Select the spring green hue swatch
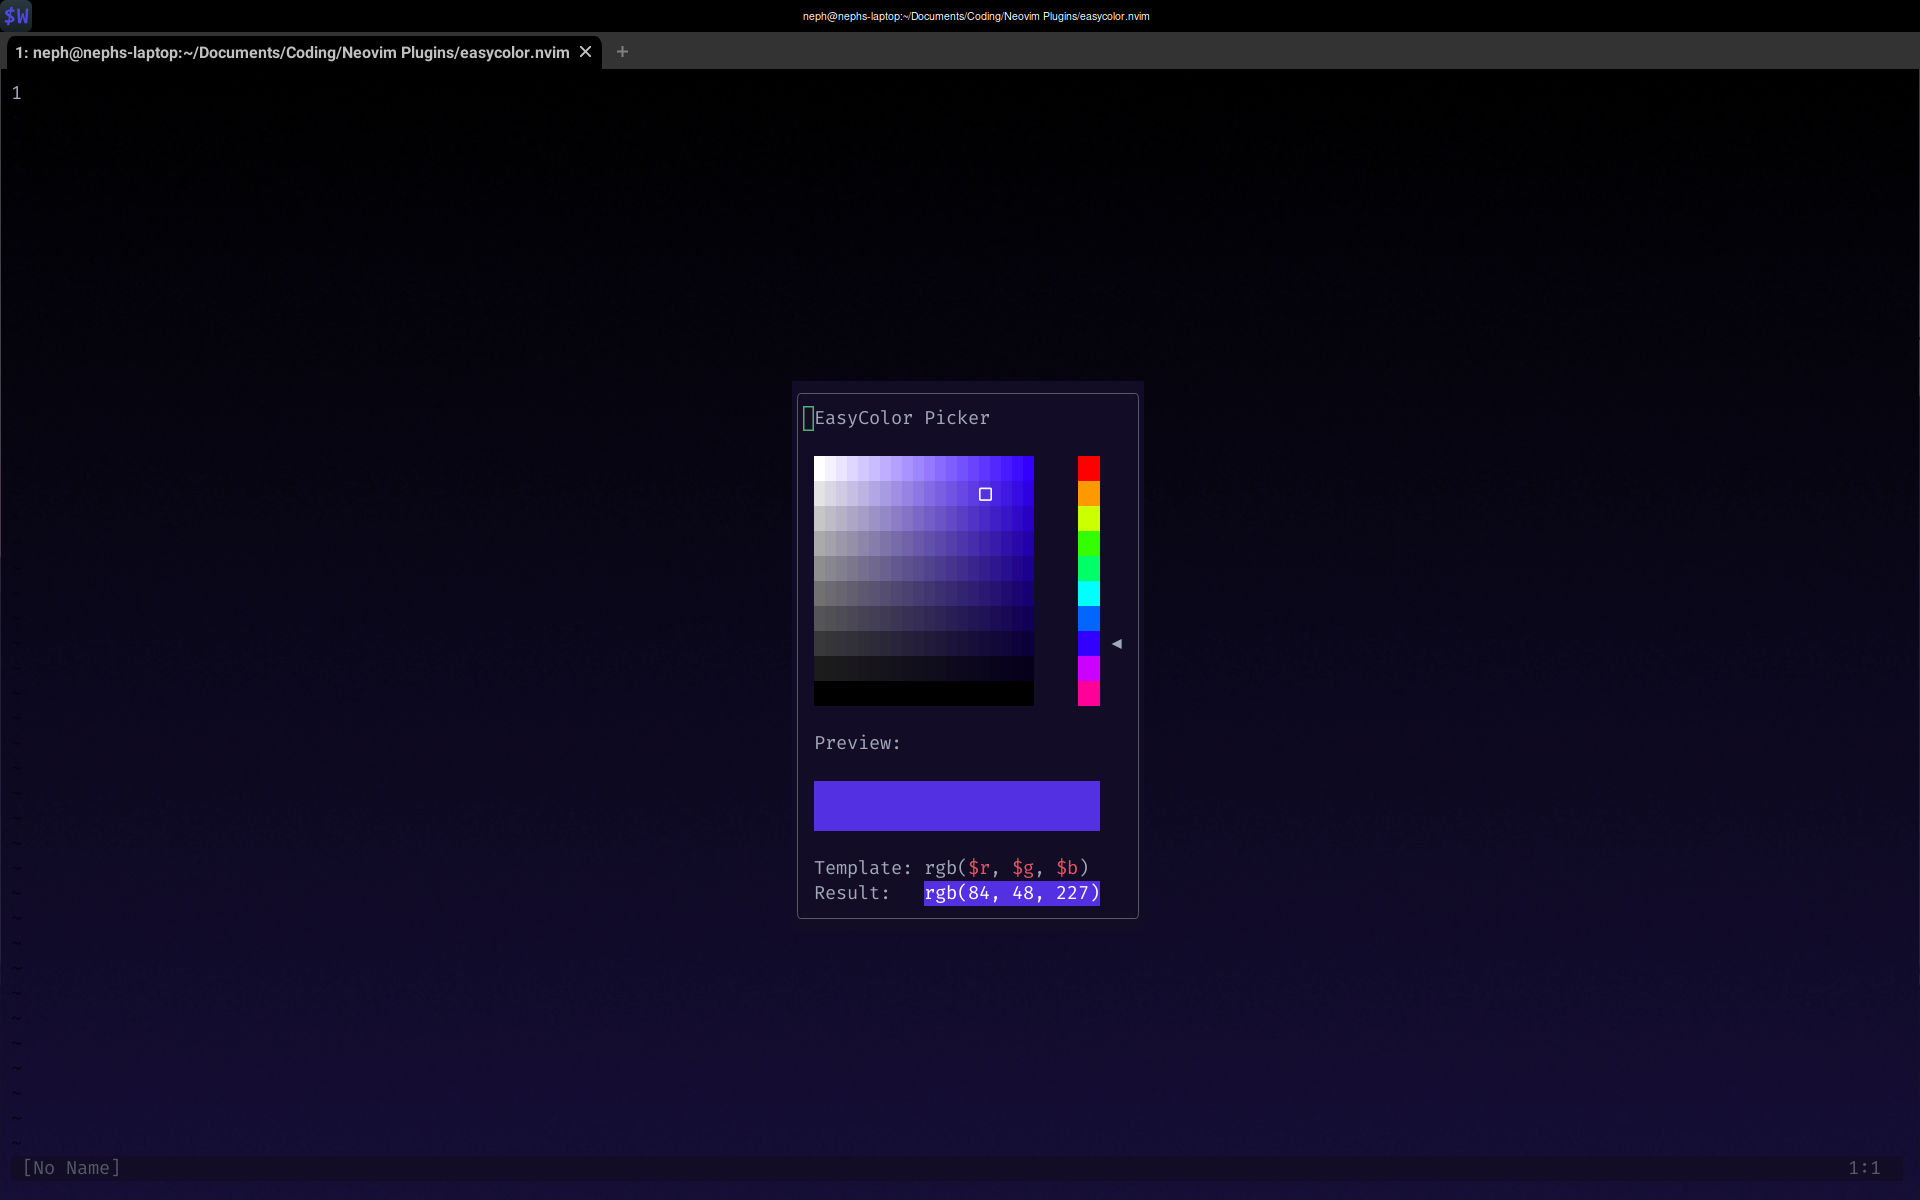The width and height of the screenshot is (1920, 1200). [1088, 568]
